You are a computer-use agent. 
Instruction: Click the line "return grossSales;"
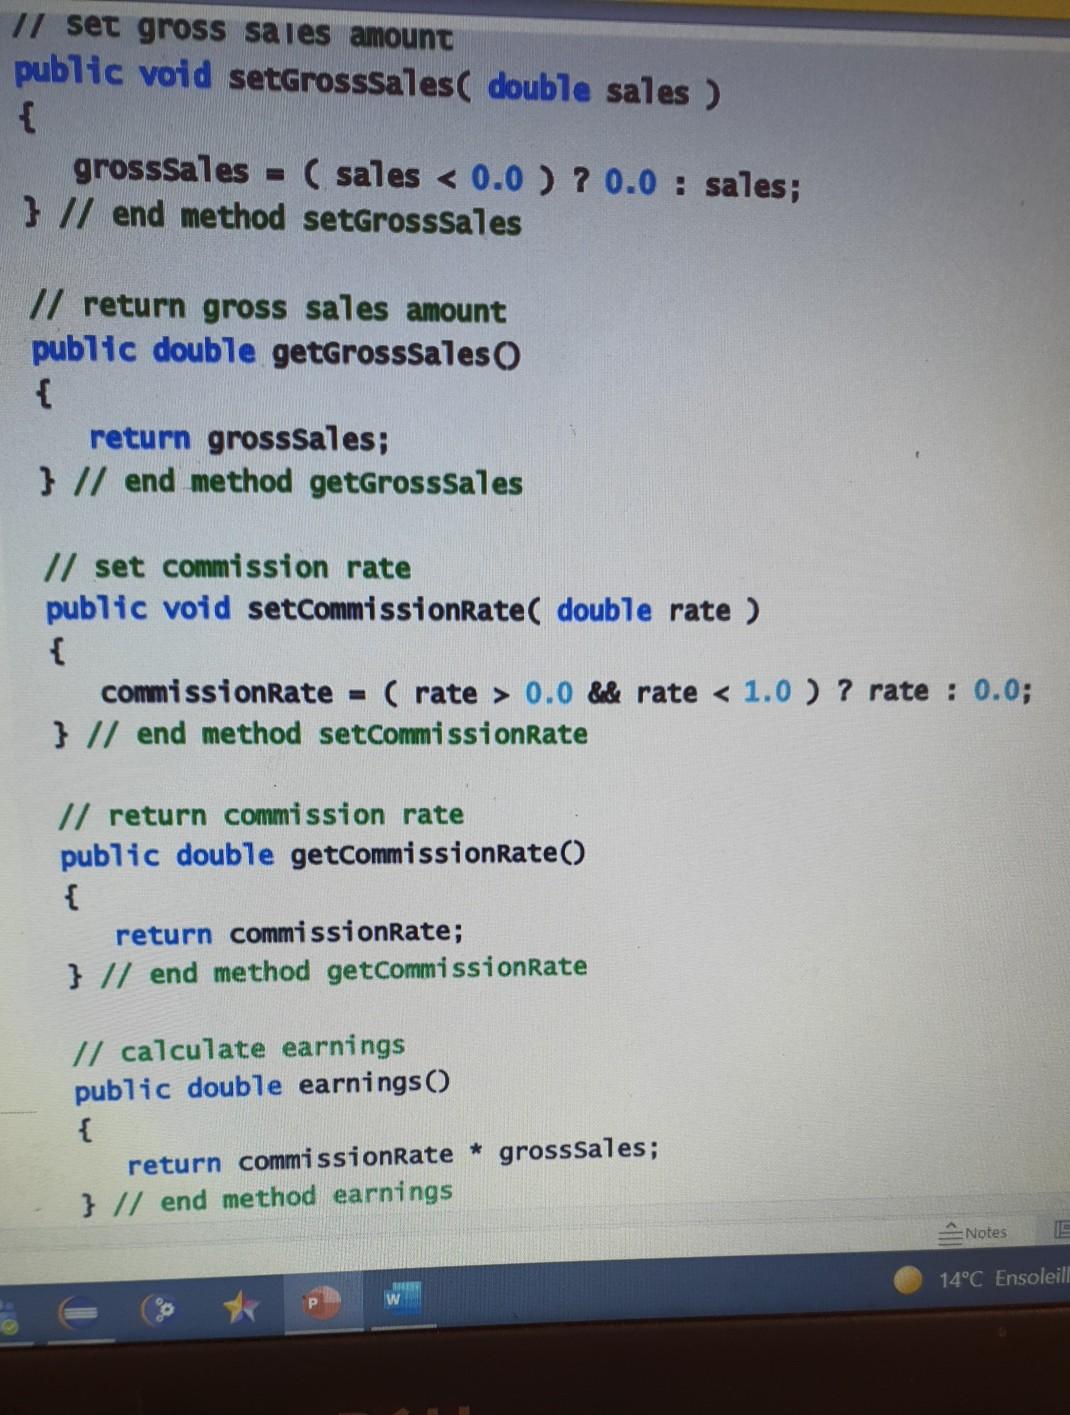tap(240, 438)
